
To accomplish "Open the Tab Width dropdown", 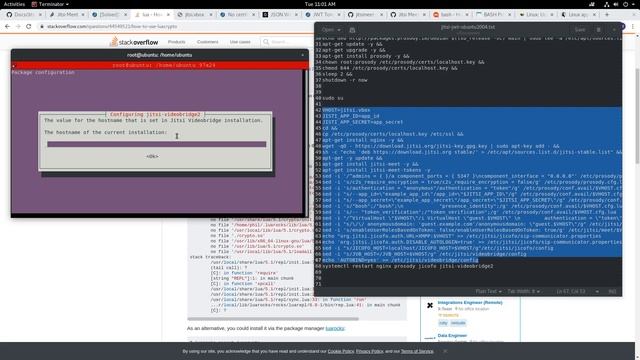I will click(524, 291).
